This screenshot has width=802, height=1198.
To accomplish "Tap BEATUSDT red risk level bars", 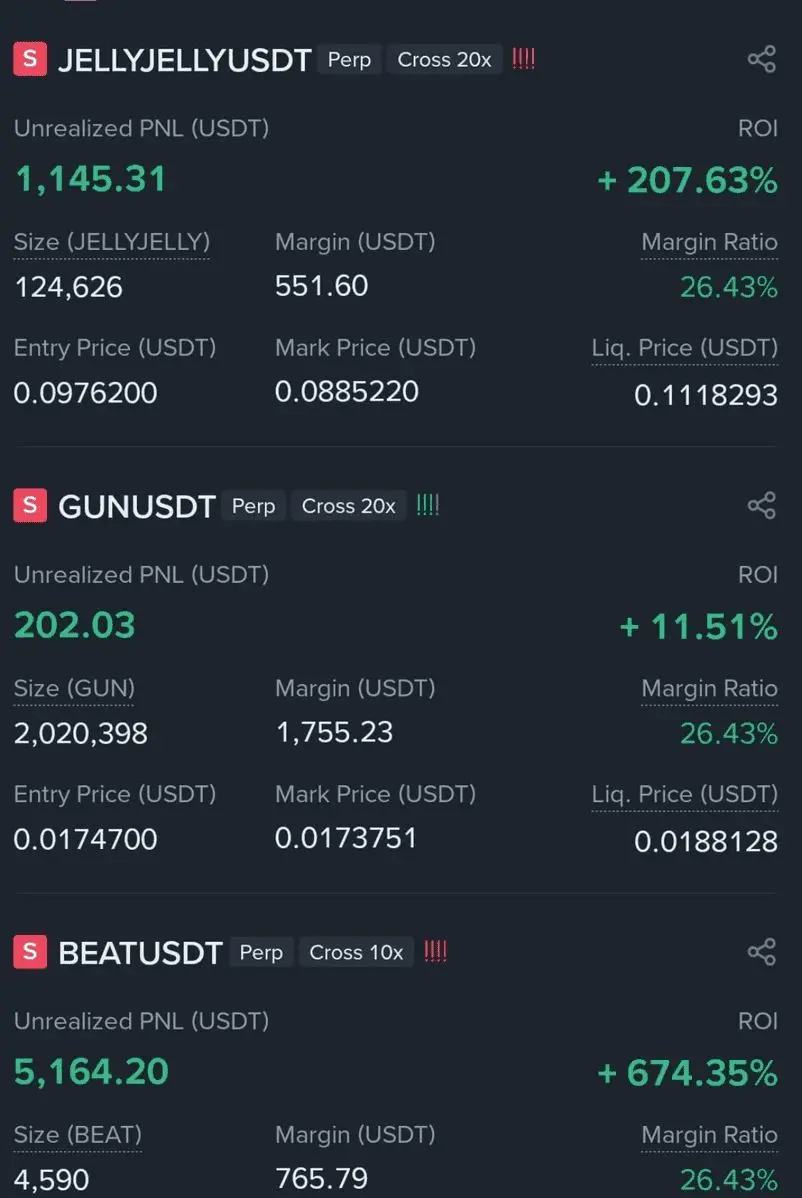I will pos(435,951).
